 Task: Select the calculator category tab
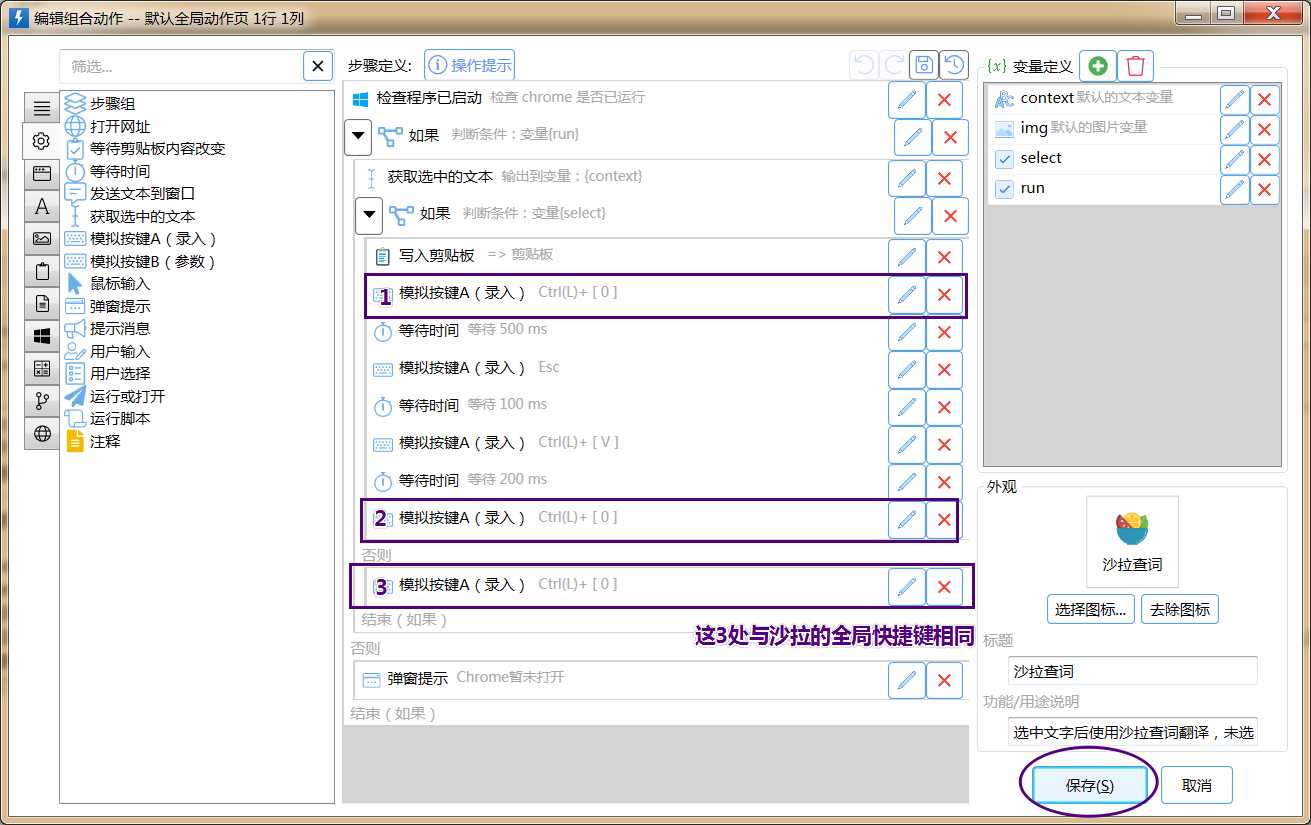point(41,368)
